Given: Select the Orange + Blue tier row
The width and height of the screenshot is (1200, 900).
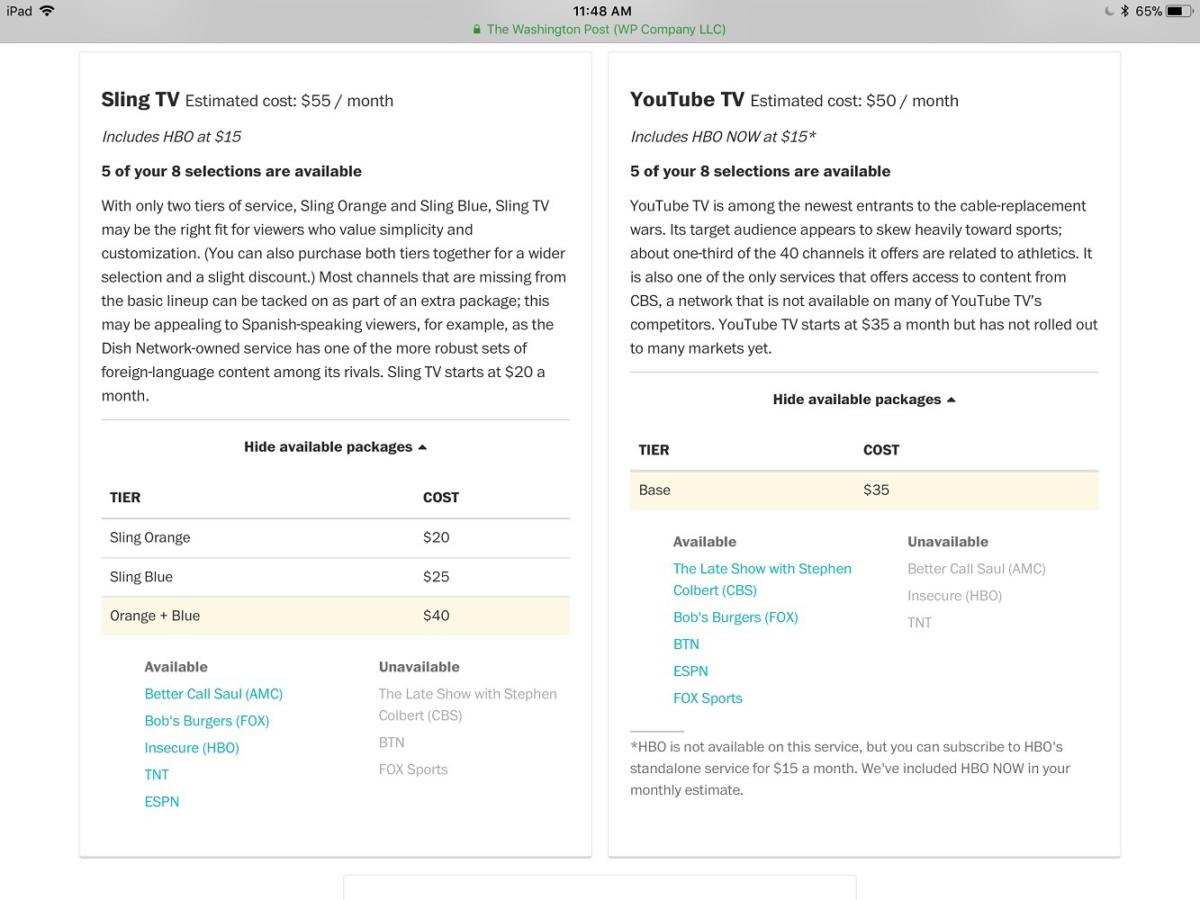Looking at the screenshot, I should click(x=335, y=615).
